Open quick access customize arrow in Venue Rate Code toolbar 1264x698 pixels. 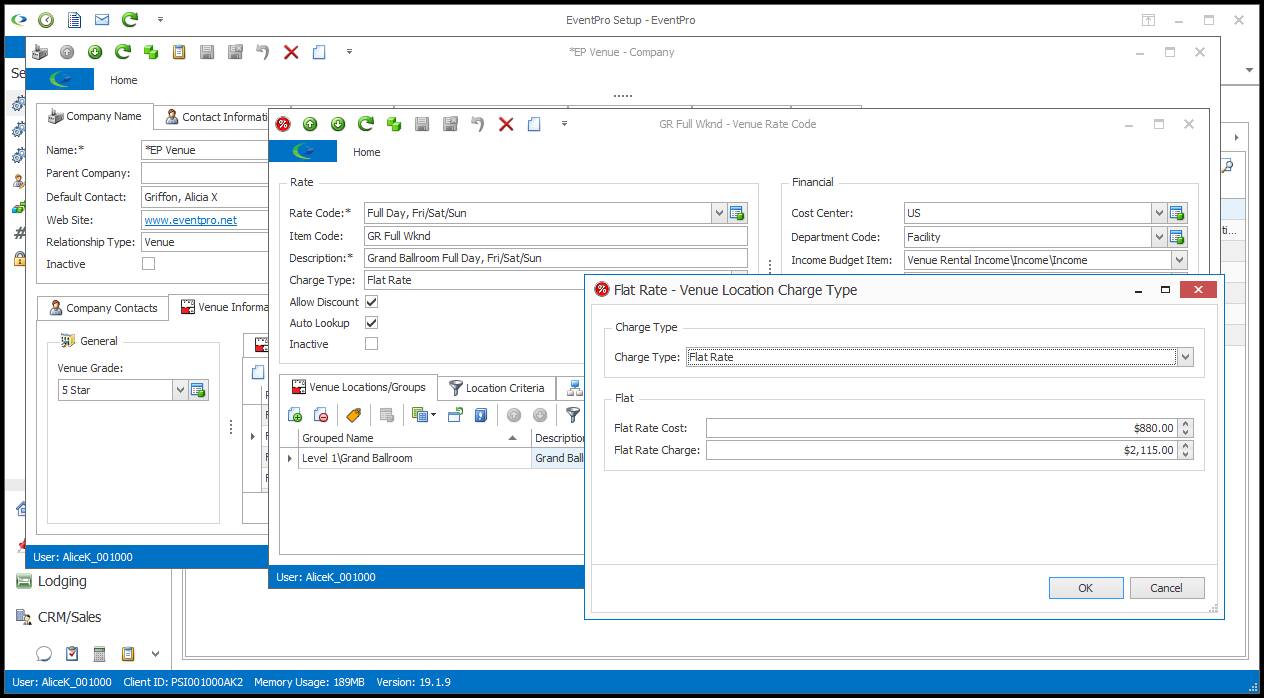pyautogui.click(x=564, y=124)
